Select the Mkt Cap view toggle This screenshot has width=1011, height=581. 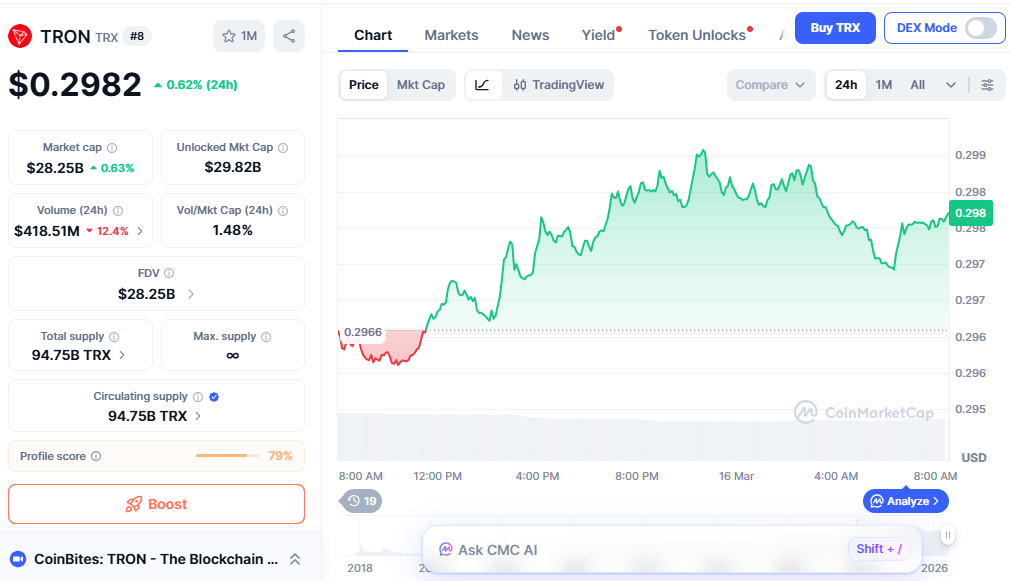[x=421, y=85]
